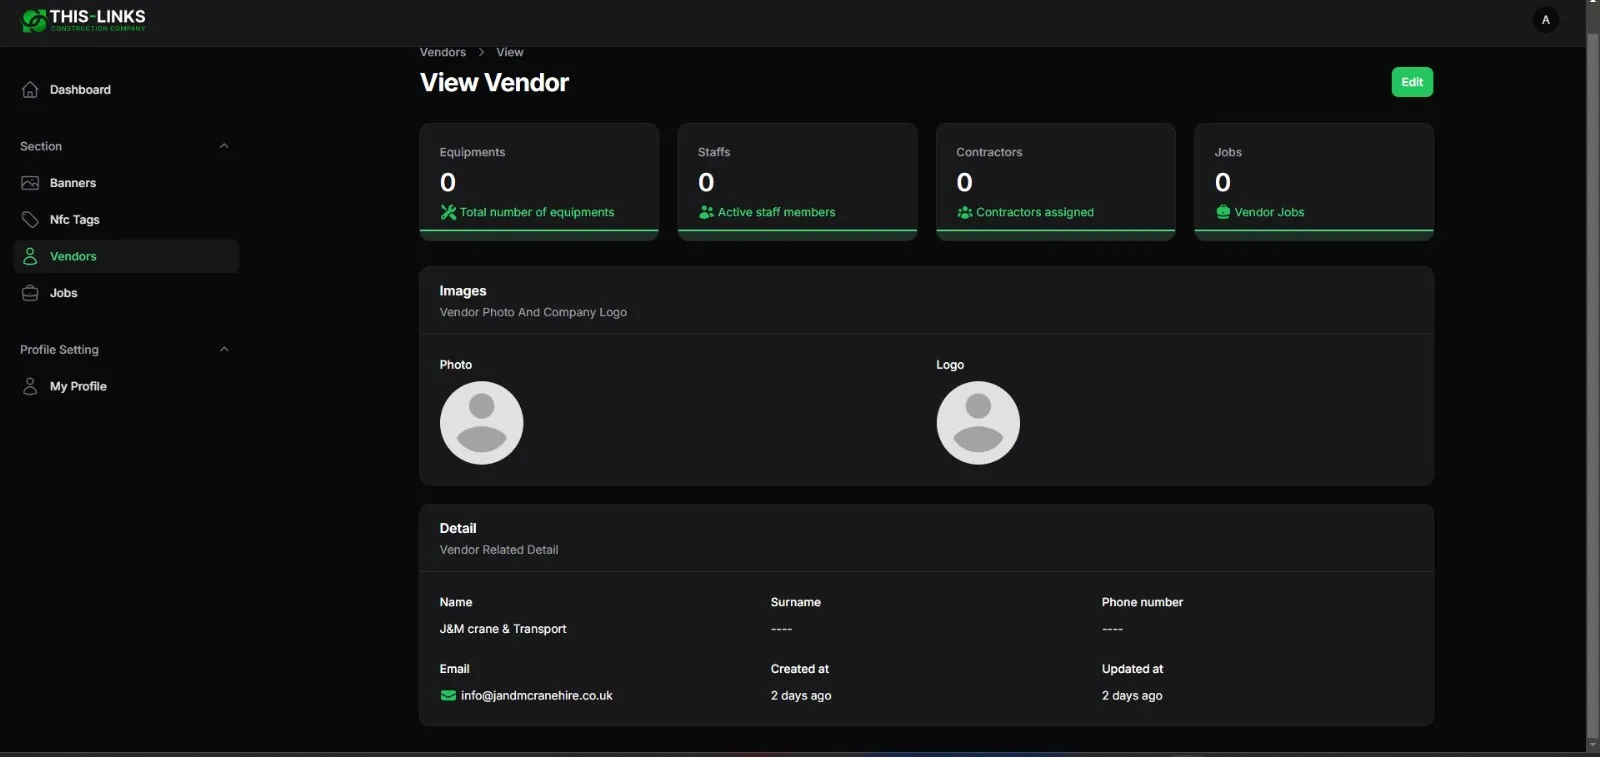
Task: Navigate to Vendors breadcrumb link
Action: pyautogui.click(x=443, y=52)
